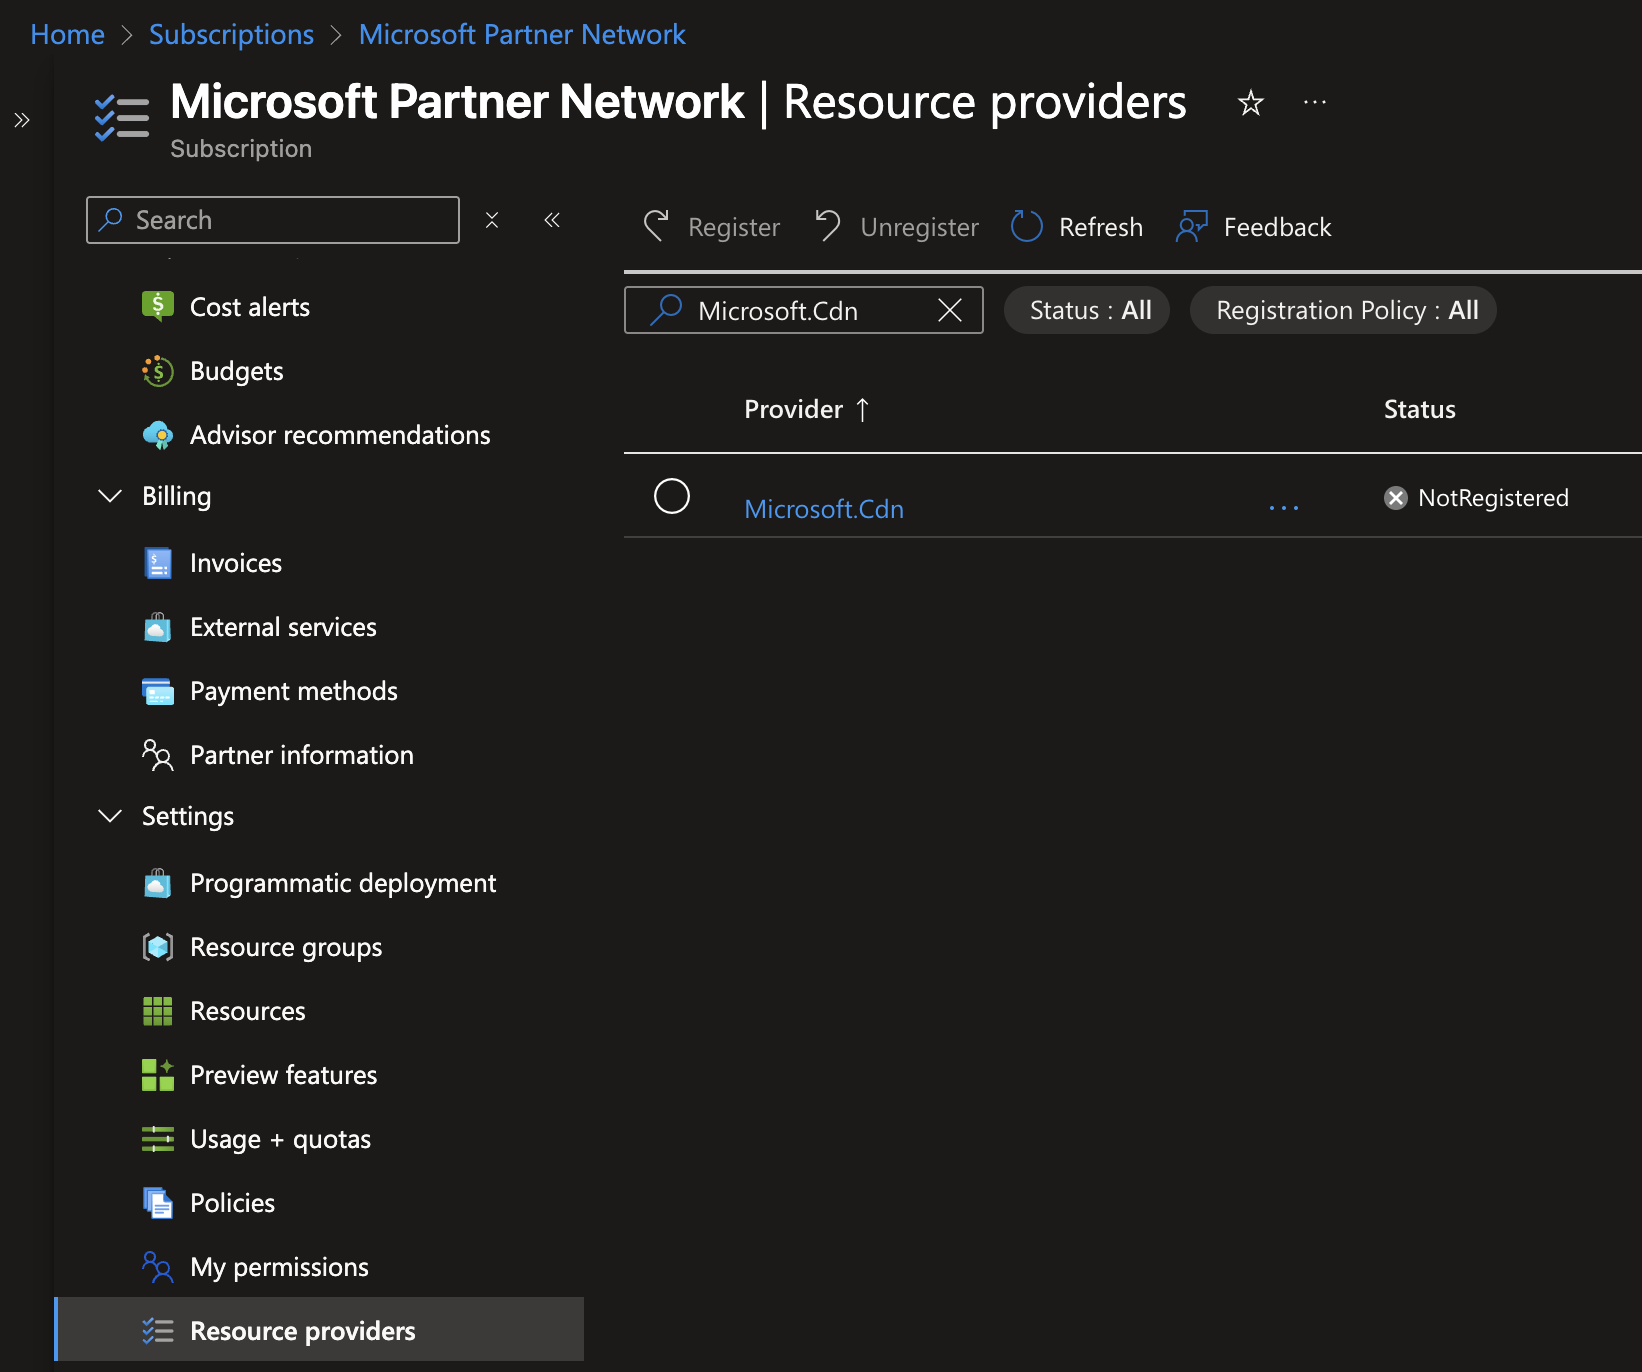This screenshot has width=1642, height=1372.
Task: Favorite this page with the star icon
Action: [1251, 102]
